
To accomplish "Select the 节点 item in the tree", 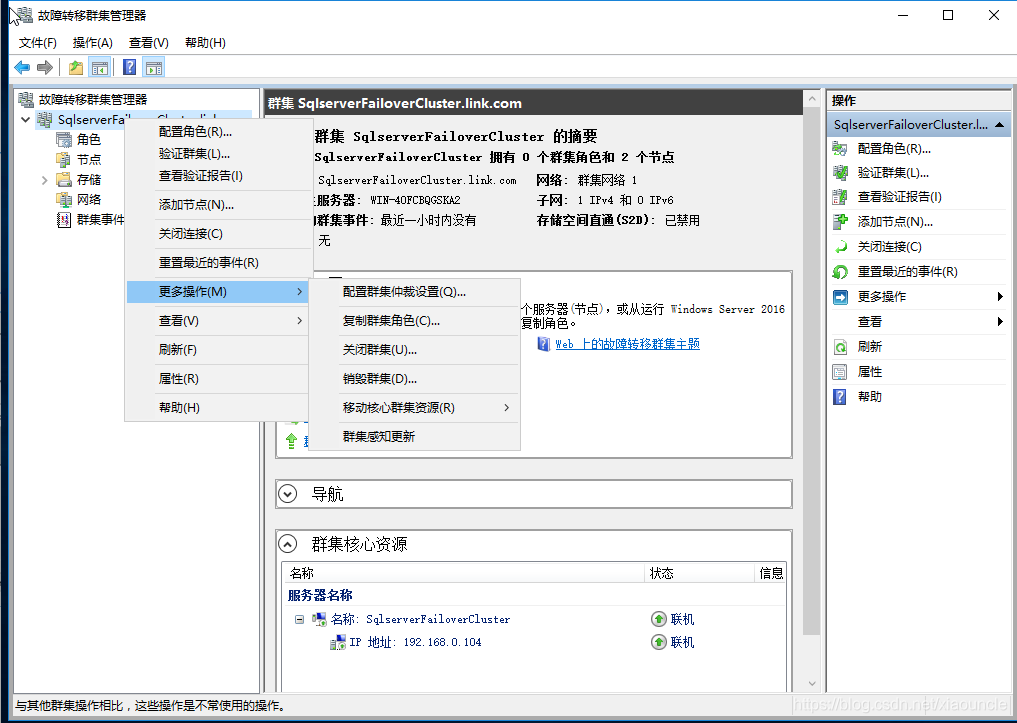I will pyautogui.click(x=88, y=160).
